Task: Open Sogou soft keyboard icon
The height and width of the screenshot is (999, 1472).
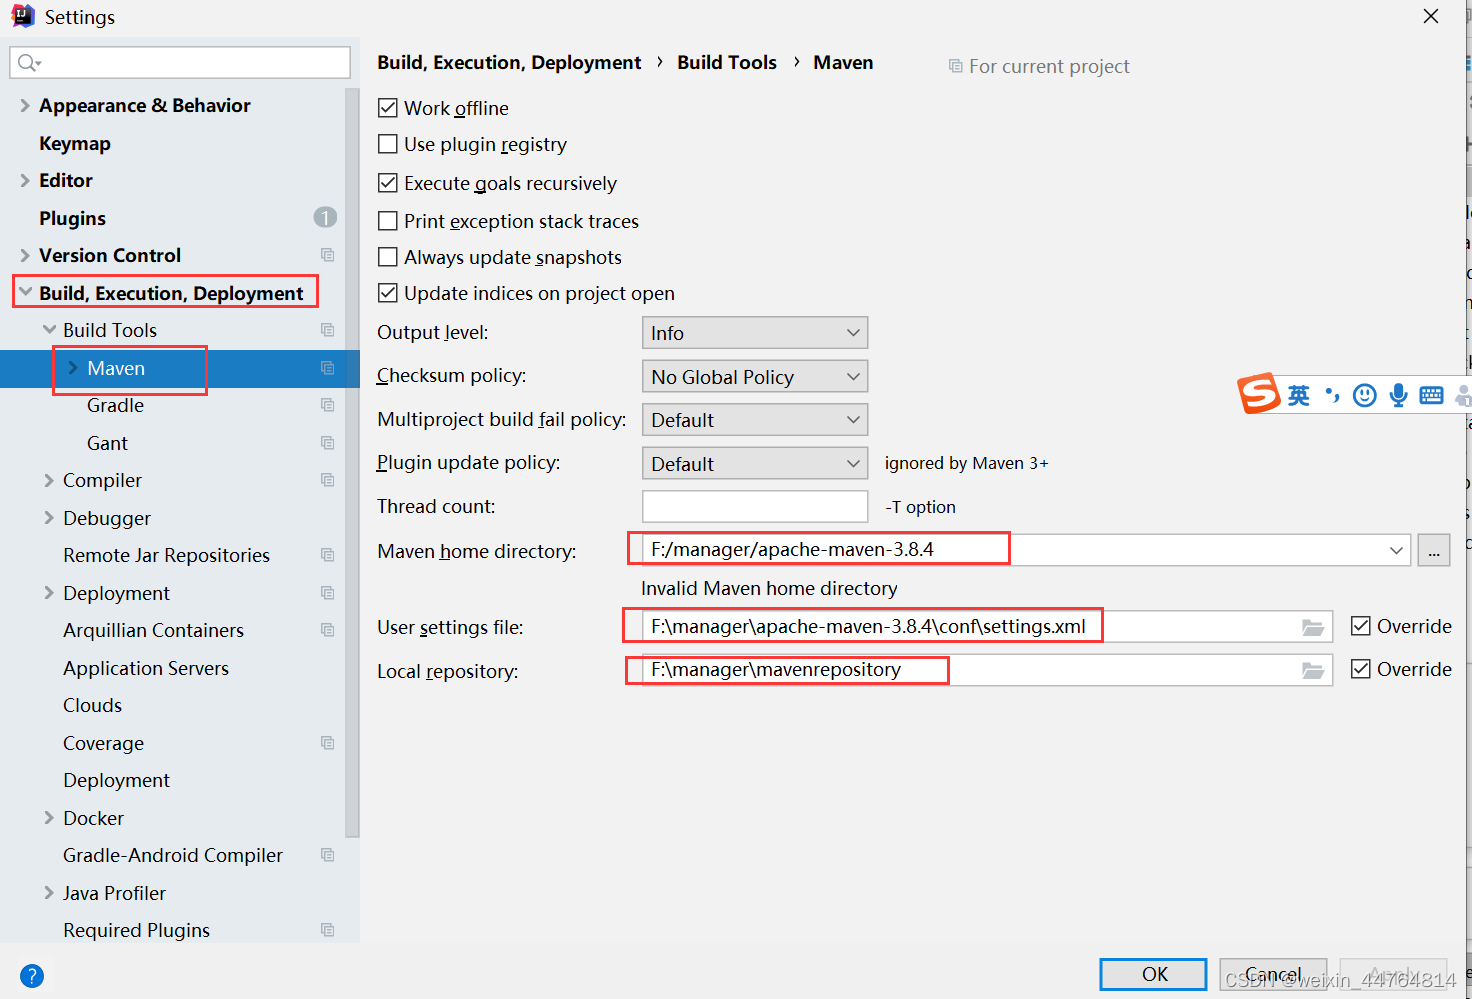Action: click(x=1432, y=395)
